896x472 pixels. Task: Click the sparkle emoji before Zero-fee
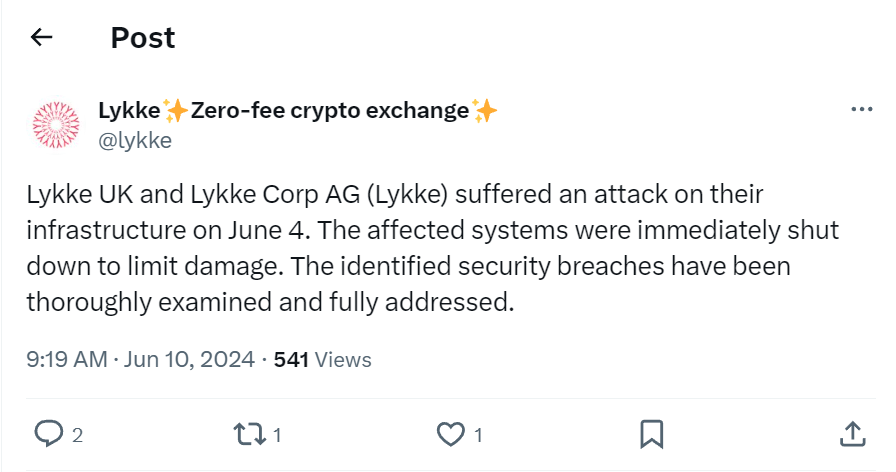pos(176,111)
